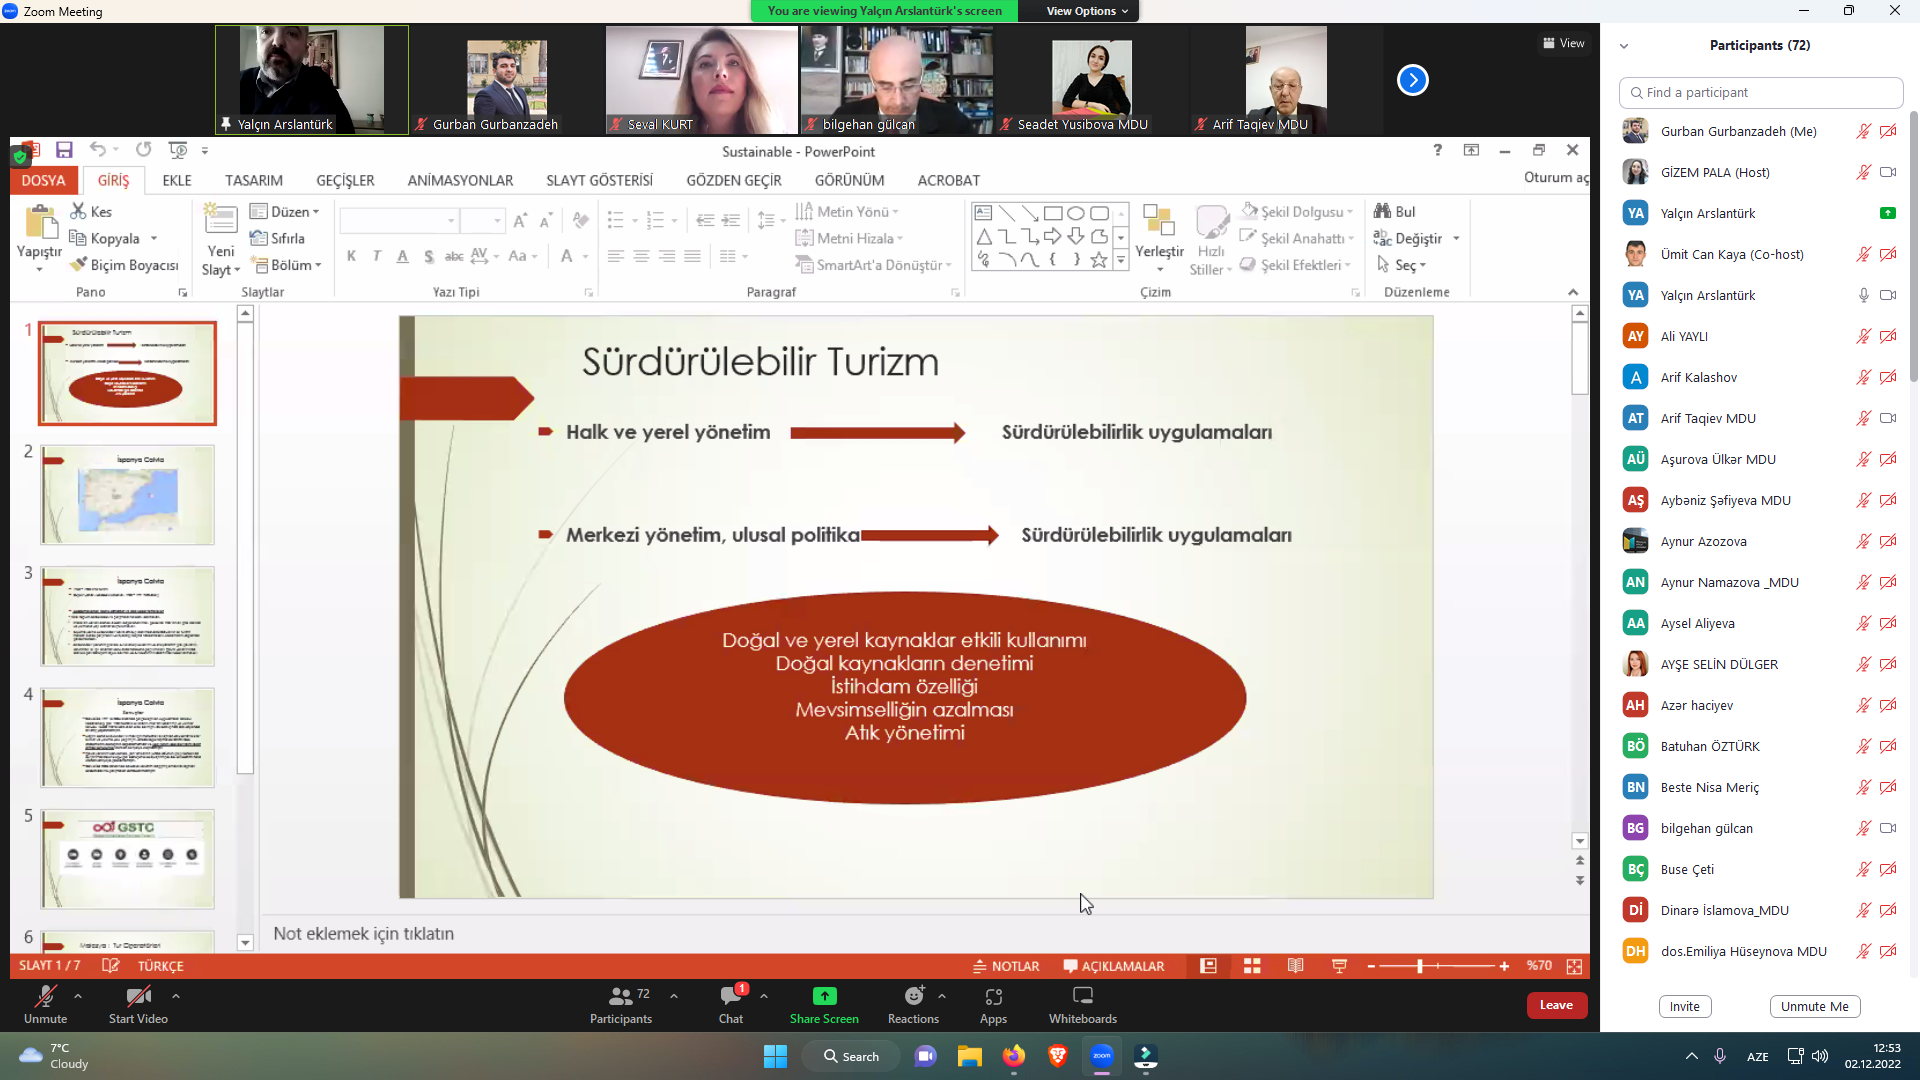The image size is (1920, 1080).
Task: Click the Share Screen icon
Action: tap(824, 996)
